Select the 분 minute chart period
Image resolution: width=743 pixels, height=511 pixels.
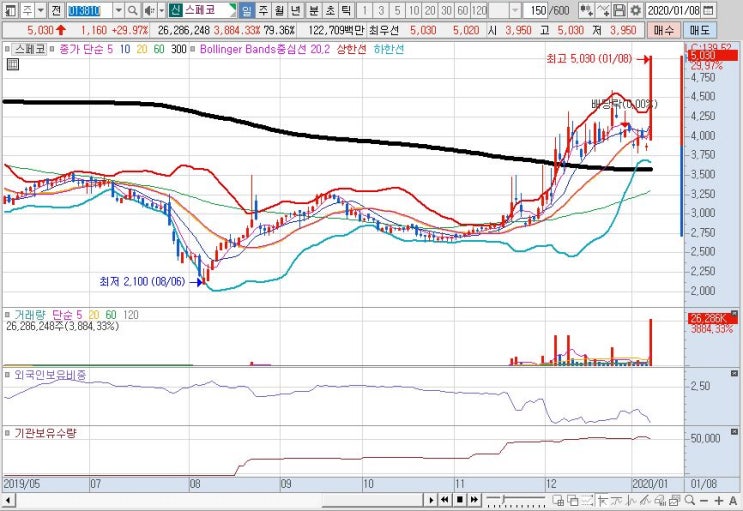[314, 10]
